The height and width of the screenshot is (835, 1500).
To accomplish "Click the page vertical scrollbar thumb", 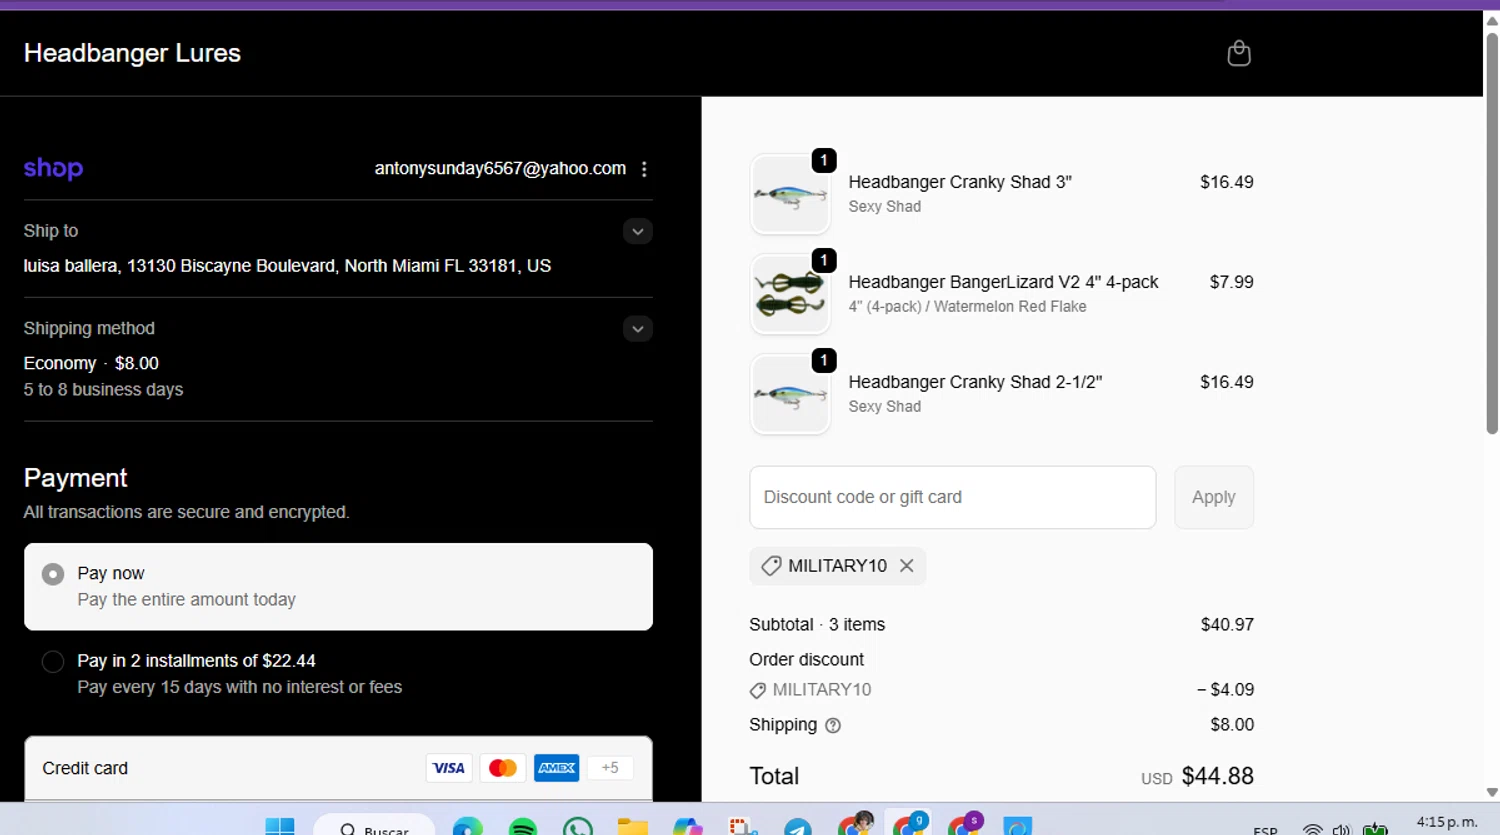I will (1491, 232).
